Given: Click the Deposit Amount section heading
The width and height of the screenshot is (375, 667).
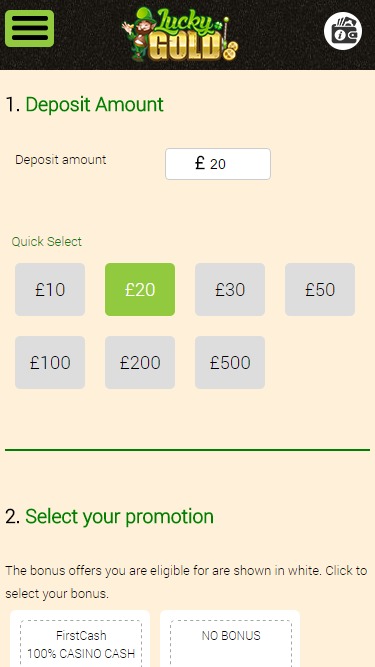Looking at the screenshot, I should click(85, 105).
